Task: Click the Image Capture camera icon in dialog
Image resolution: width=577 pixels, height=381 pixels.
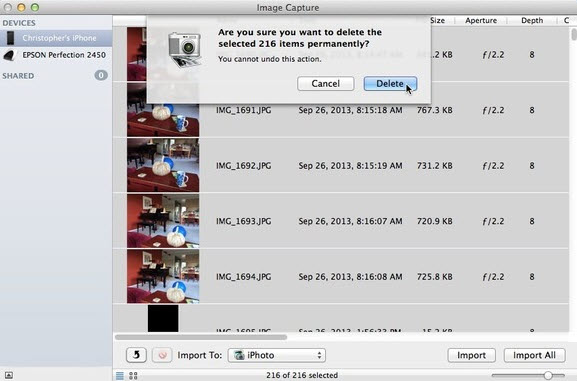Action: pos(185,50)
